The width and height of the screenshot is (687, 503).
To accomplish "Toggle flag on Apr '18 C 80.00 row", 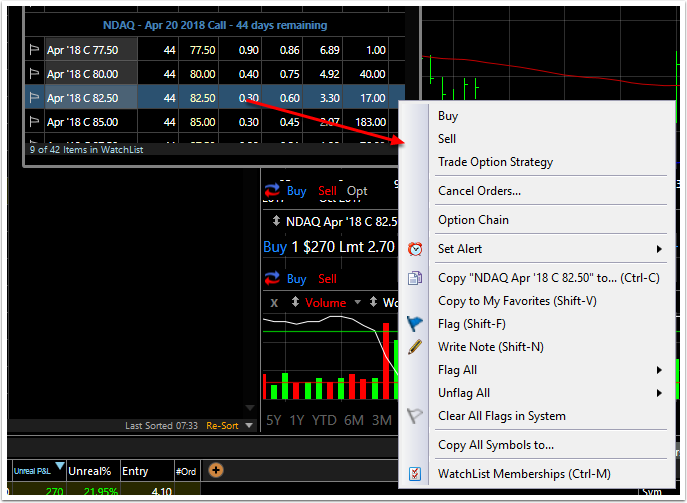I will coord(34,74).
